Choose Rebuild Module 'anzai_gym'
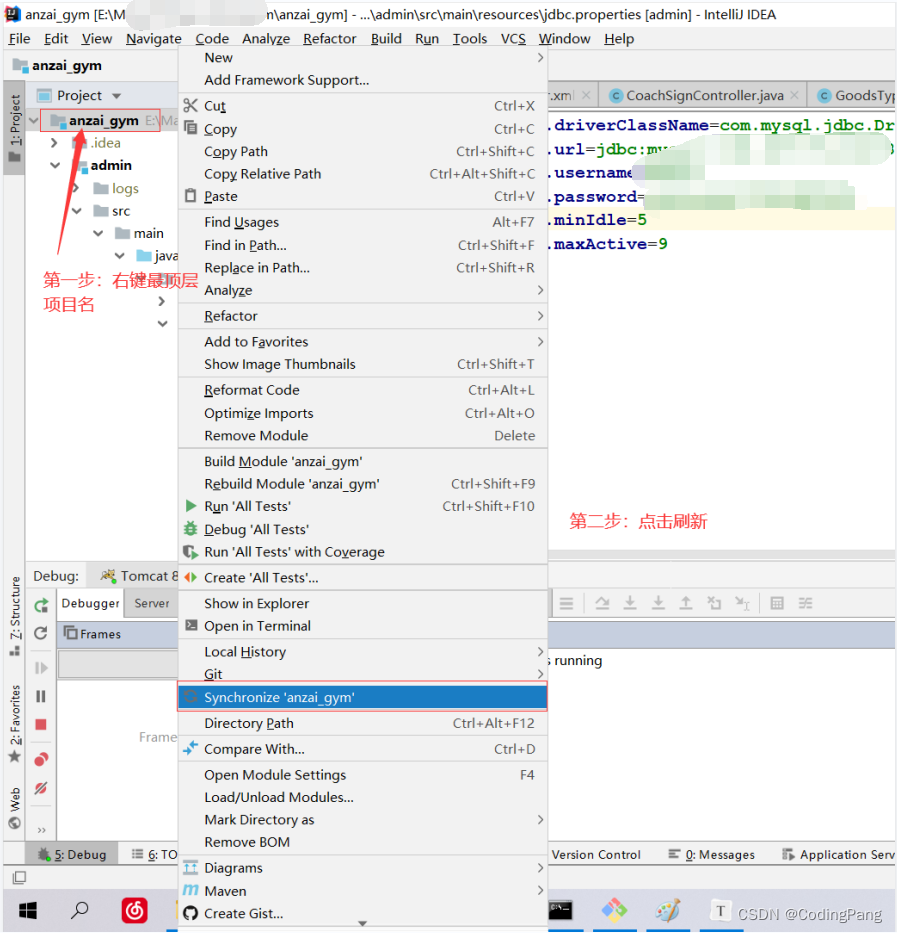 point(362,484)
